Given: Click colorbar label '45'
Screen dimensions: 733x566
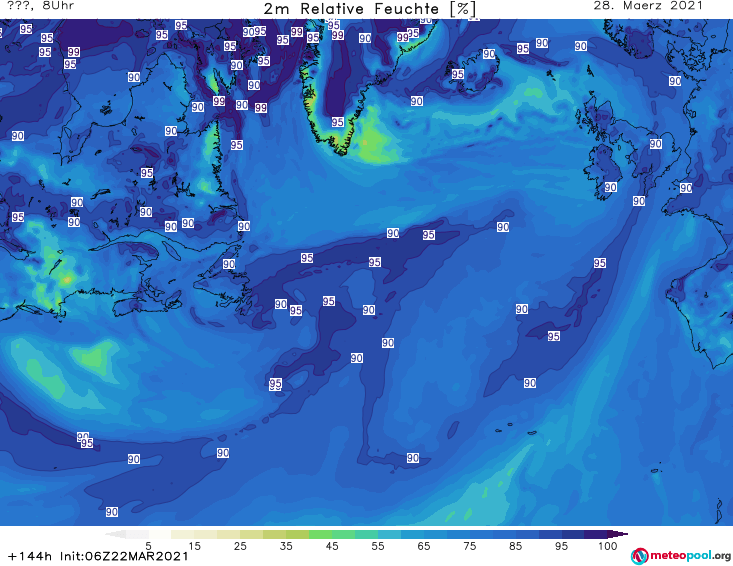Looking at the screenshot, I should click(332, 546).
